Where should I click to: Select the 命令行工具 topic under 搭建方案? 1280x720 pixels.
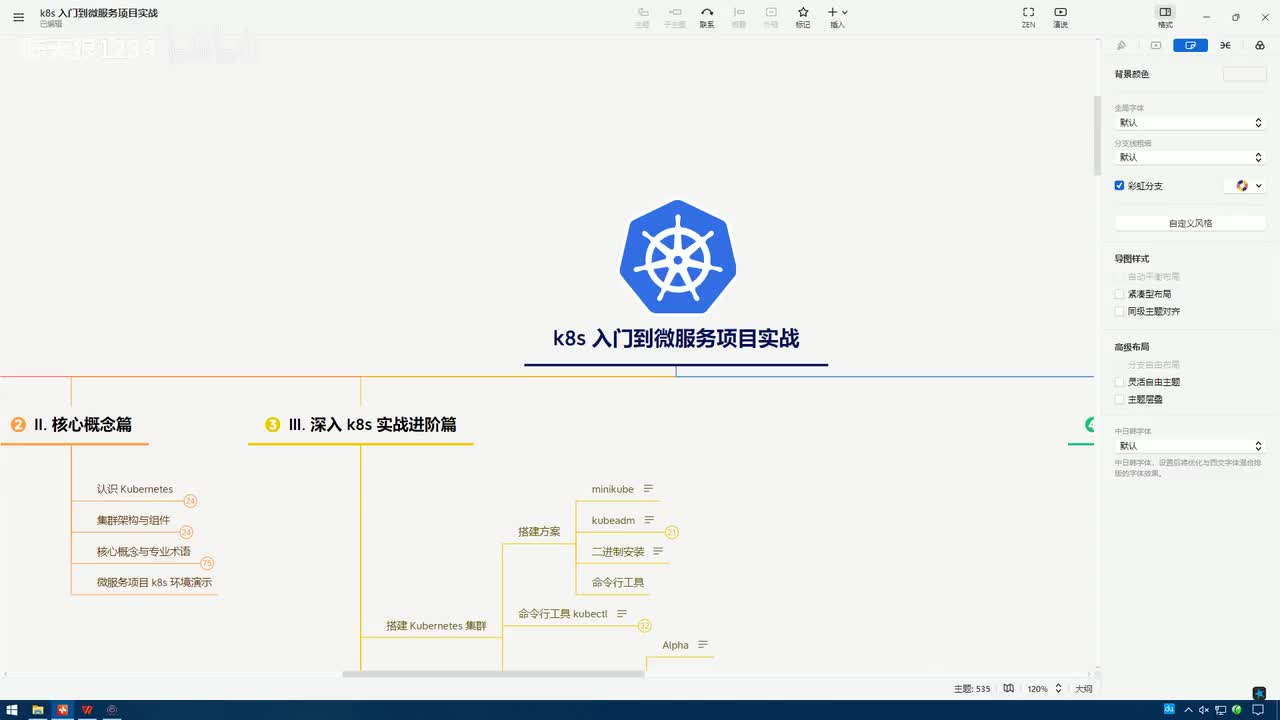tap(618, 582)
